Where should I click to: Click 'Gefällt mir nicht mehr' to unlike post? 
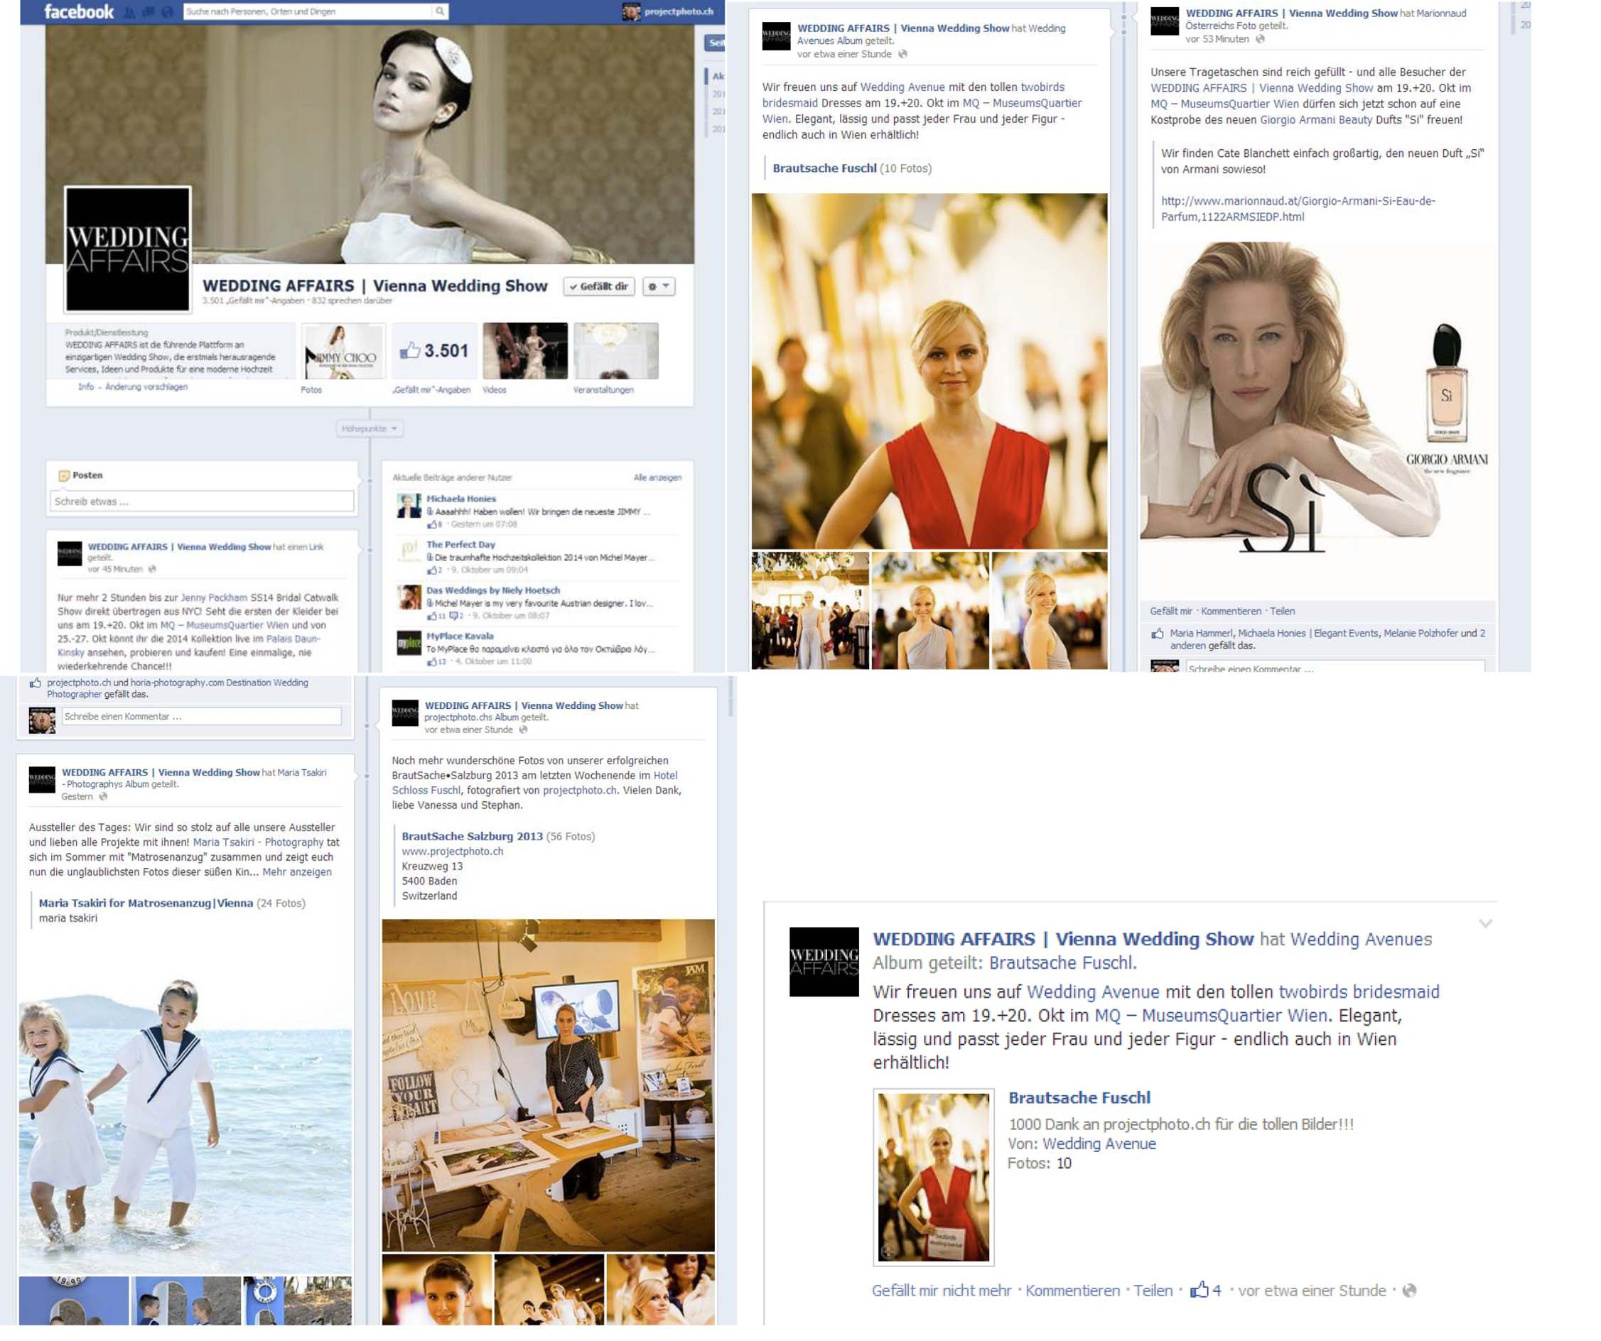941,1291
